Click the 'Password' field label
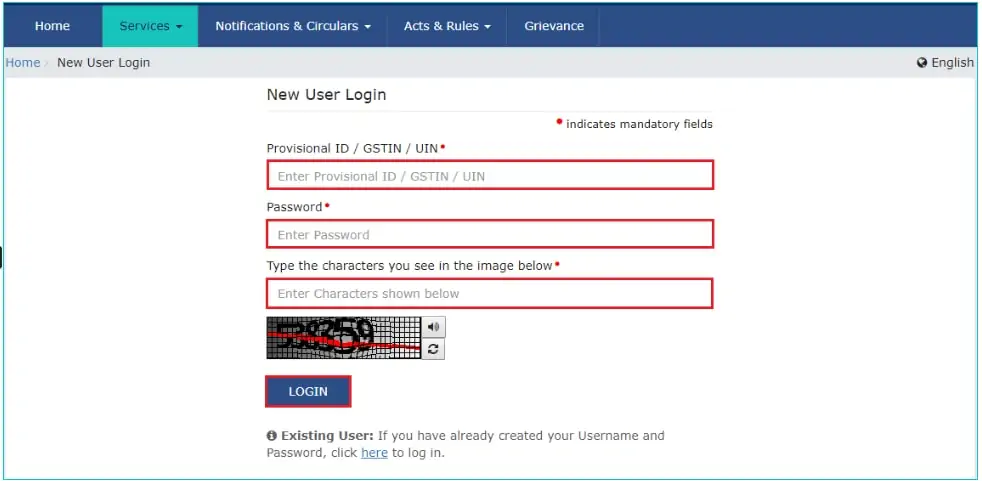This screenshot has width=982, height=481. tap(294, 207)
